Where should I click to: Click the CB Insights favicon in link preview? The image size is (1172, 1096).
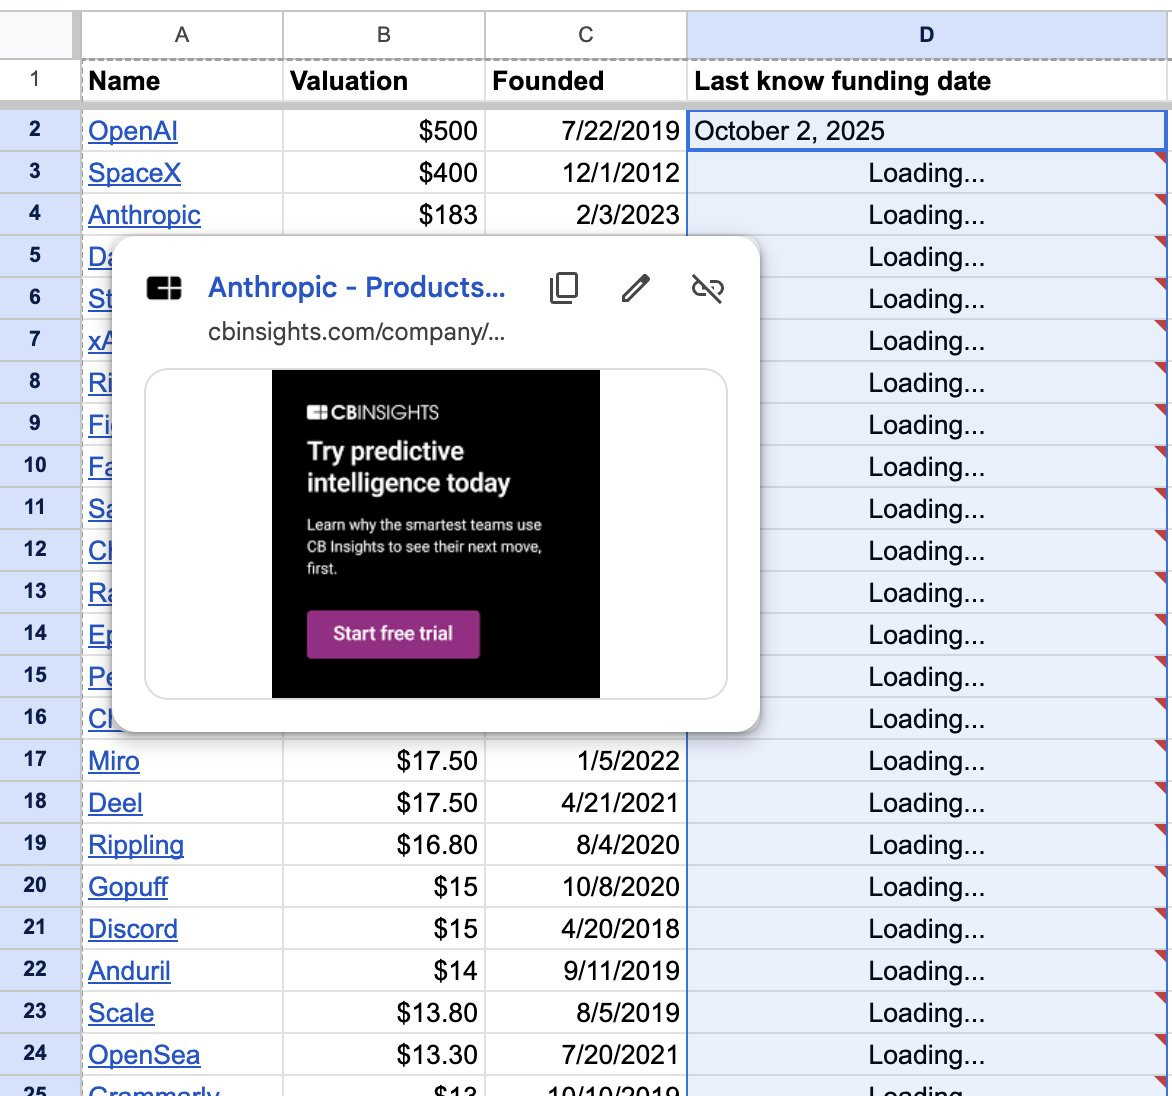pos(164,288)
